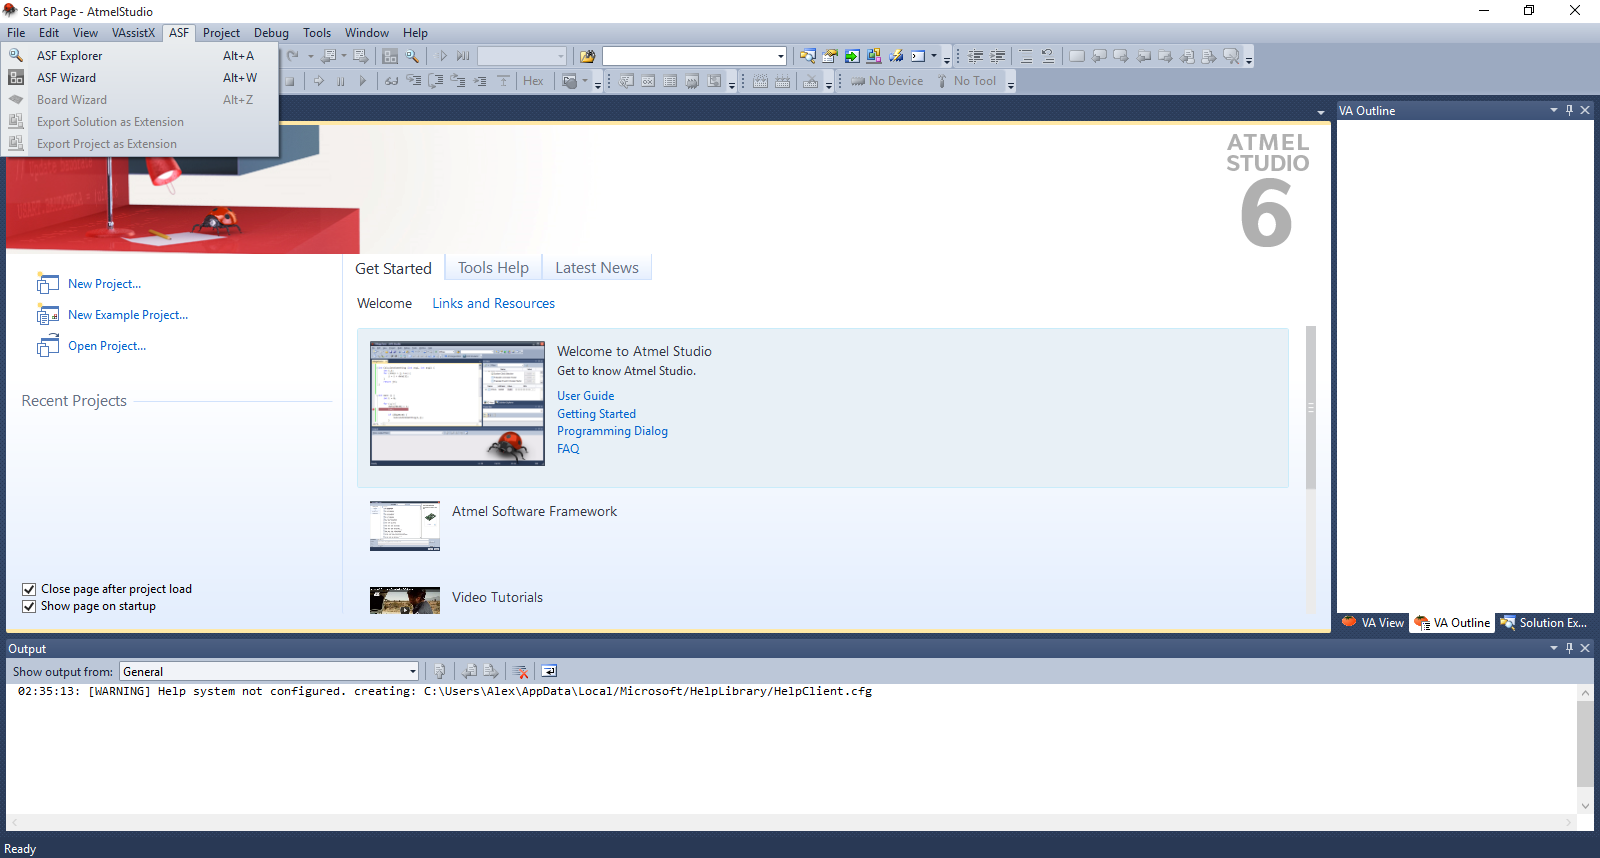
Task: Click the Open File toolbar icon
Action: [x=588, y=57]
